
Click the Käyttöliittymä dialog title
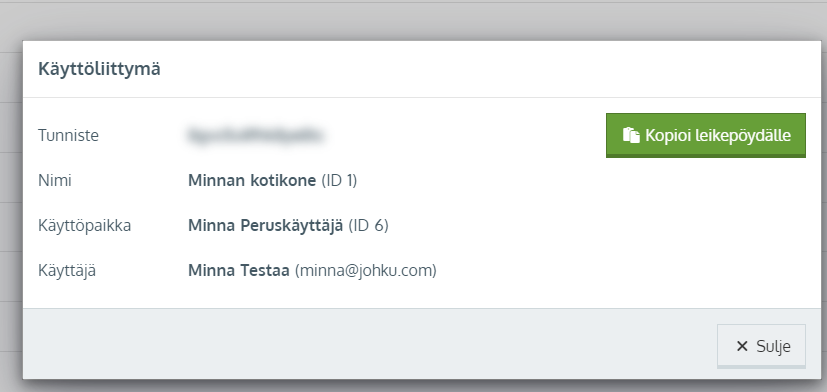click(99, 69)
